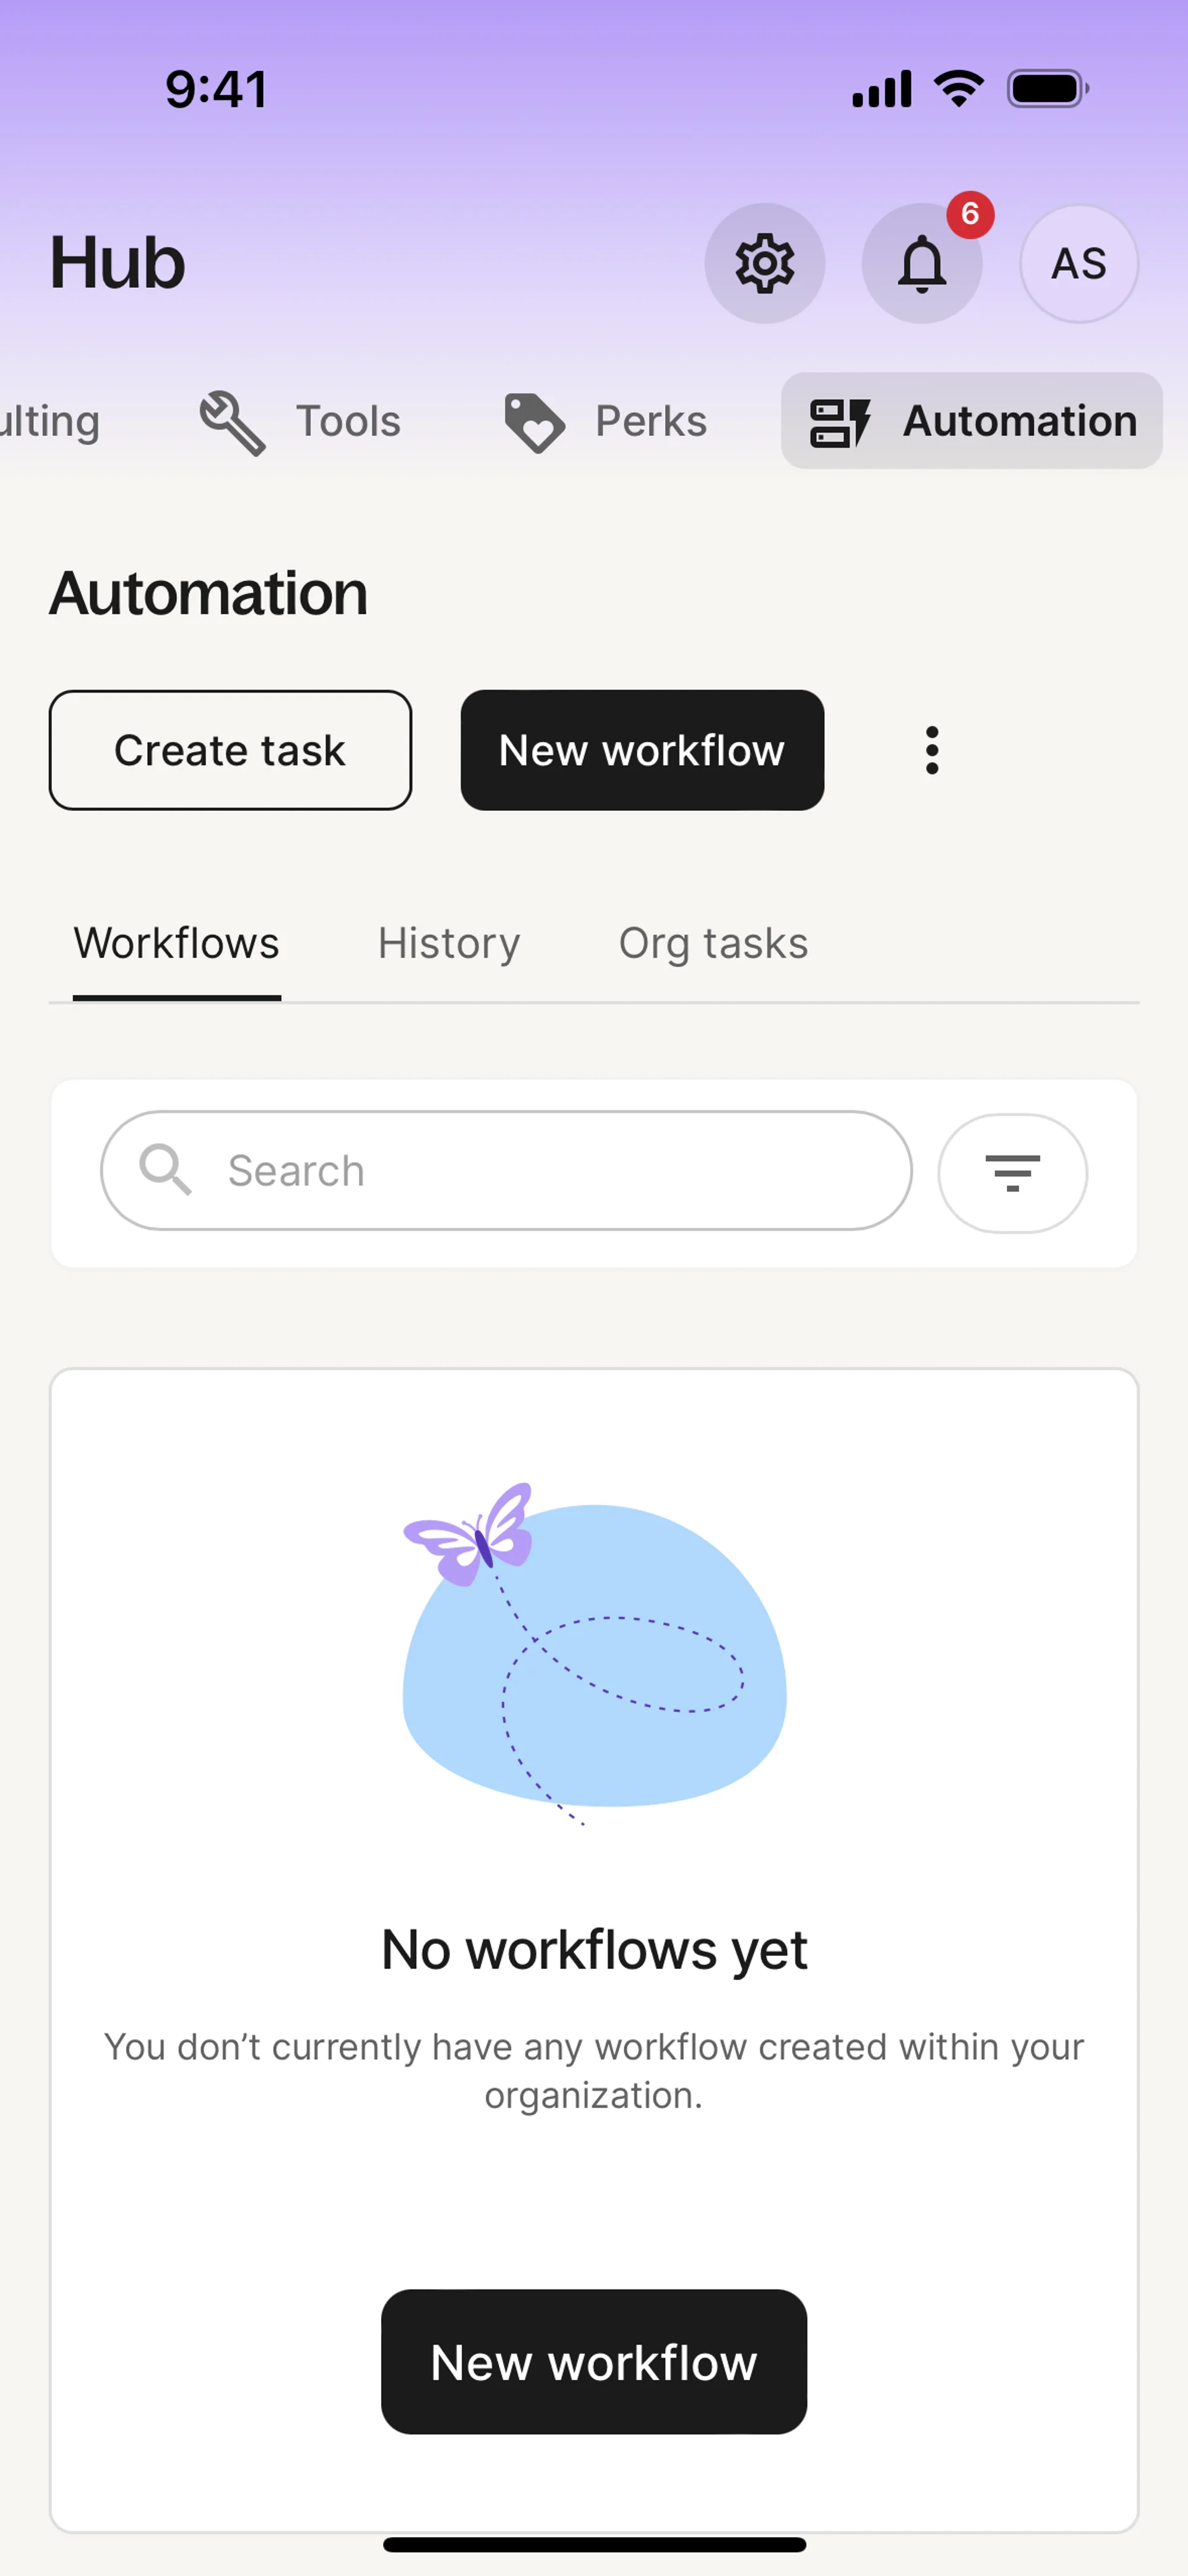Focus the Search input field

click(560, 1170)
